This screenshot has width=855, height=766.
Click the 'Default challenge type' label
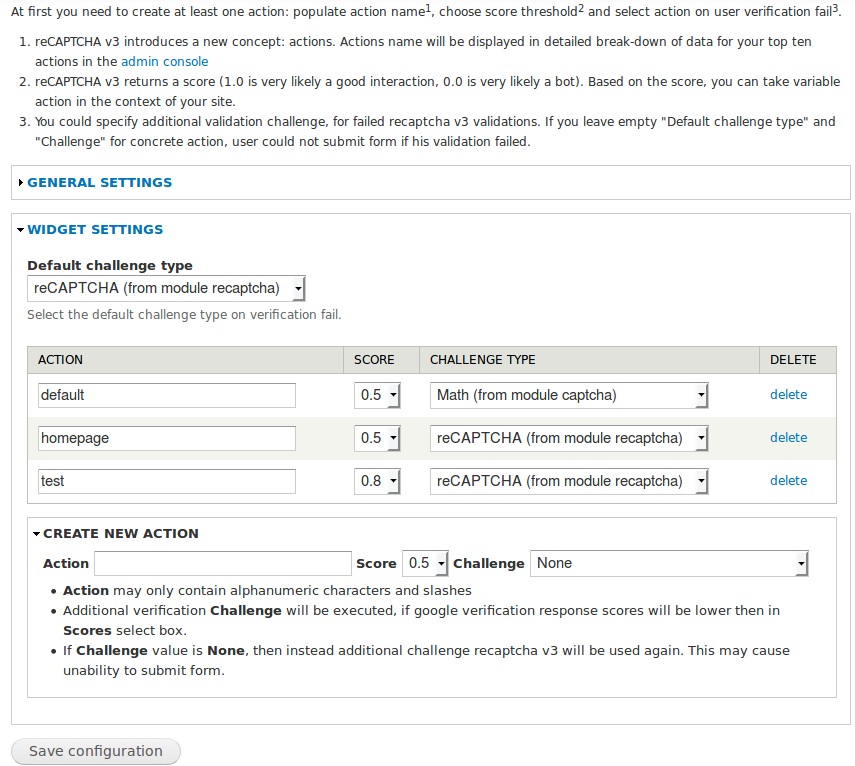point(110,266)
